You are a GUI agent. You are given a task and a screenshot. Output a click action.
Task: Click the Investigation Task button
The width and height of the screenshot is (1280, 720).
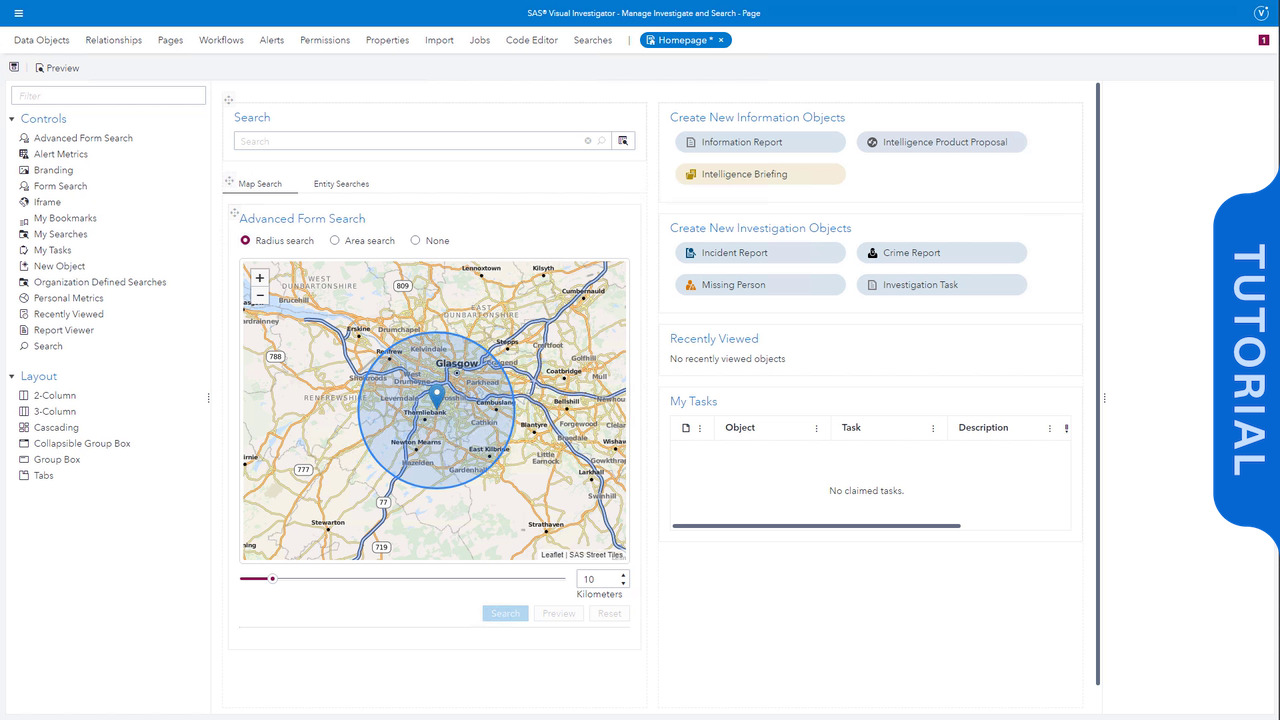click(x=942, y=285)
